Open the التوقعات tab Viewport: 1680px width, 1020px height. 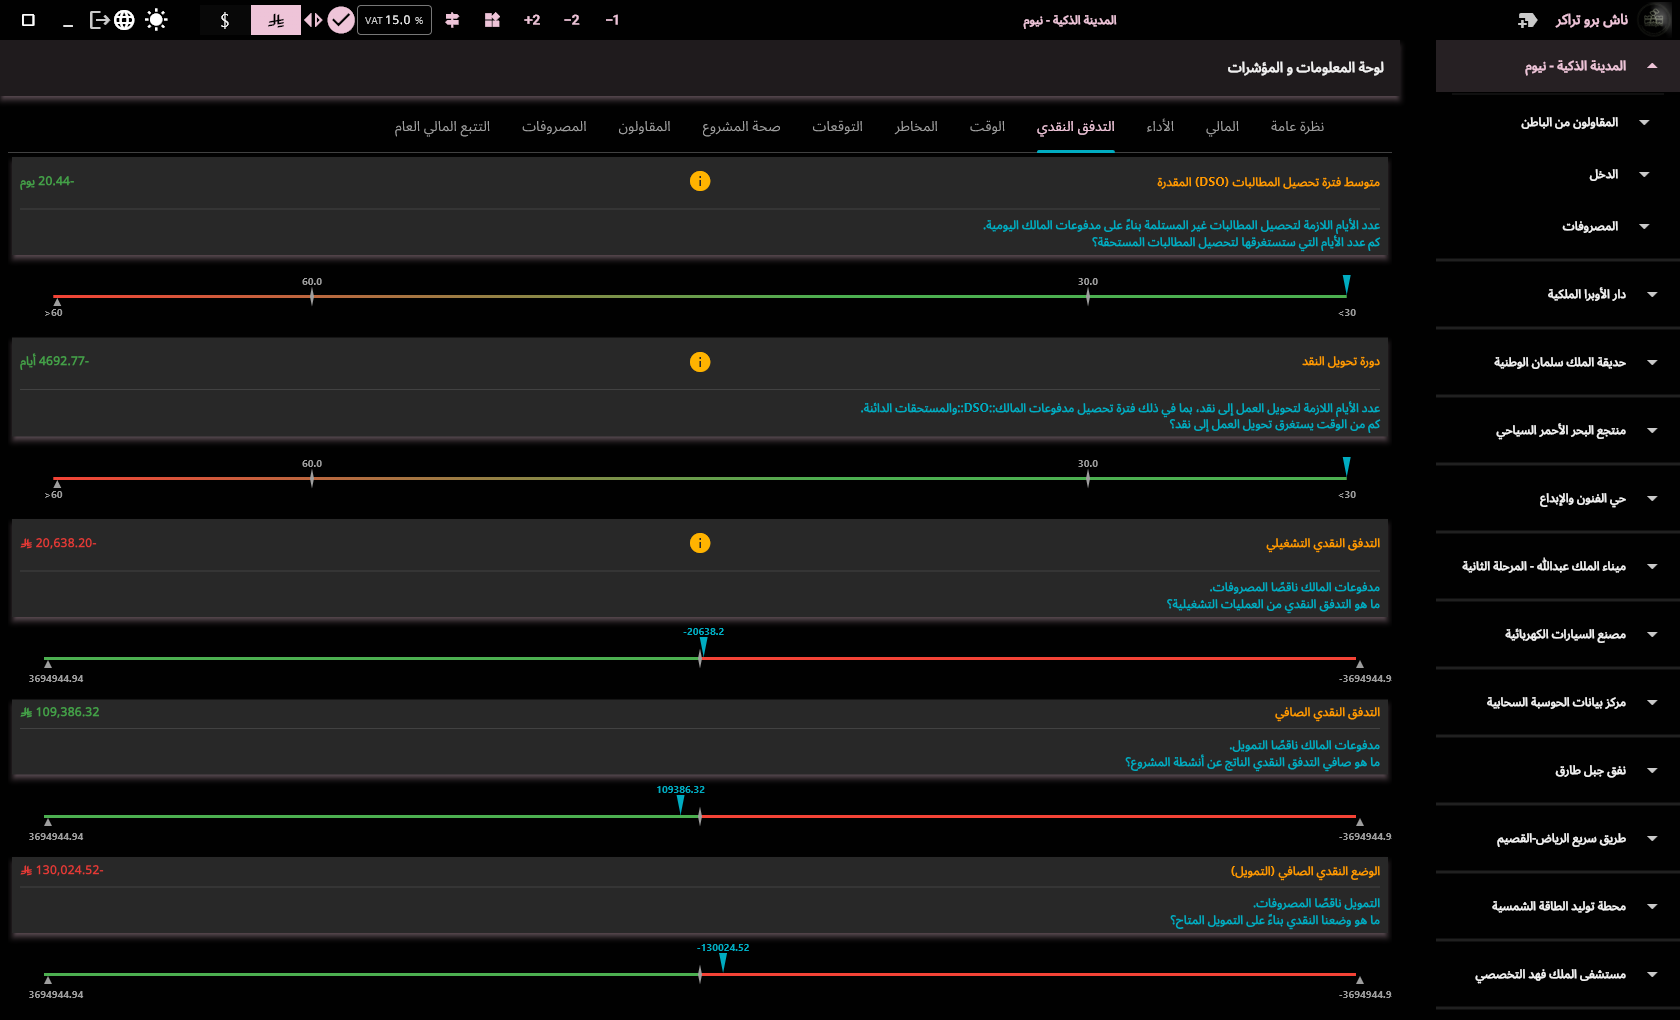pyautogui.click(x=837, y=127)
